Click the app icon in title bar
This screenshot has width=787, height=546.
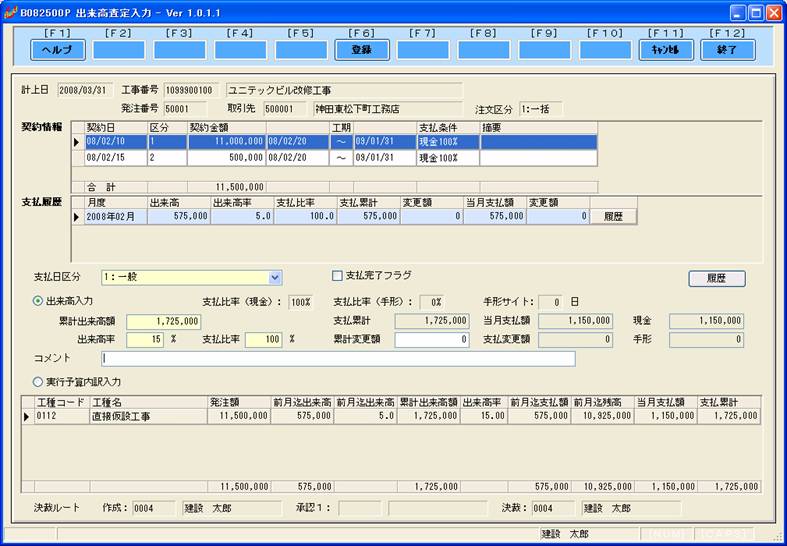12,12
